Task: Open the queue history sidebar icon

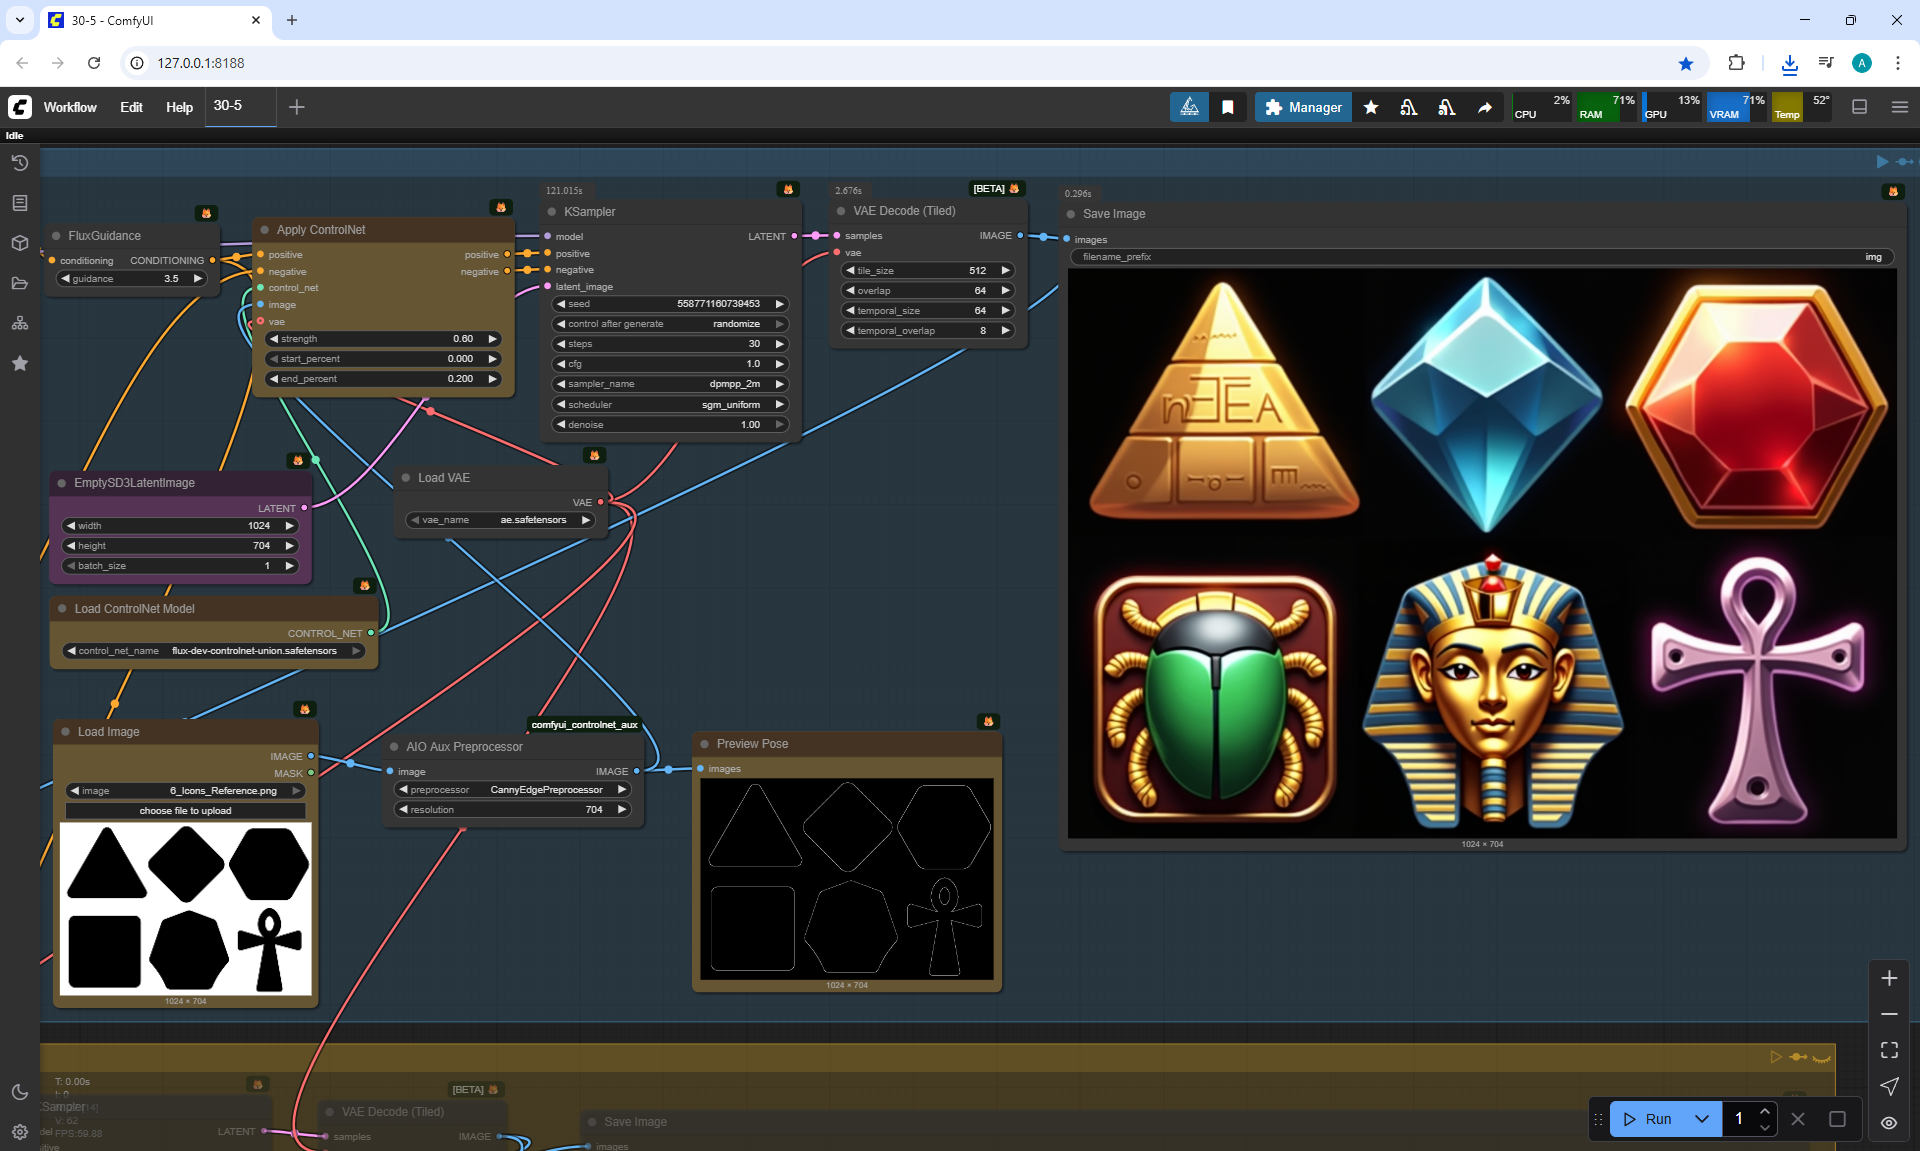Action: (20, 163)
